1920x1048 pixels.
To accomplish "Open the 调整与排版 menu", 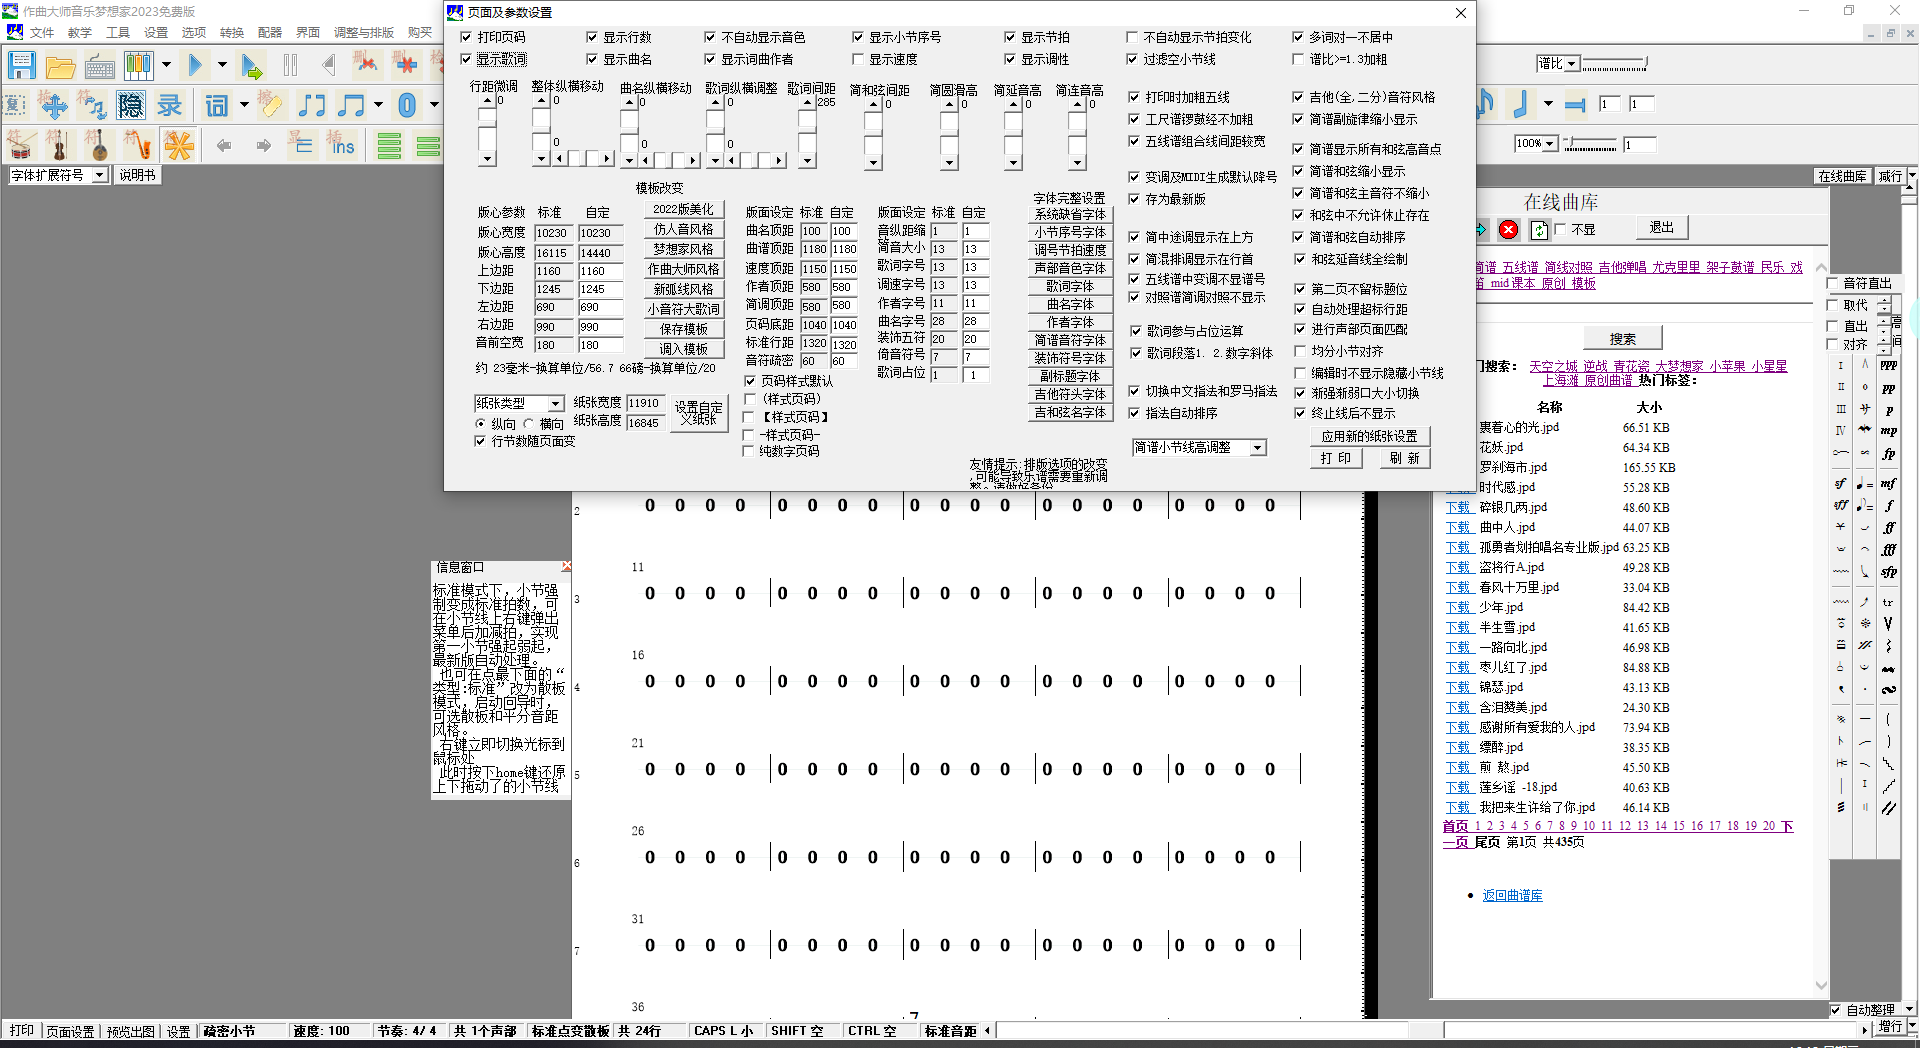I will 364,32.
